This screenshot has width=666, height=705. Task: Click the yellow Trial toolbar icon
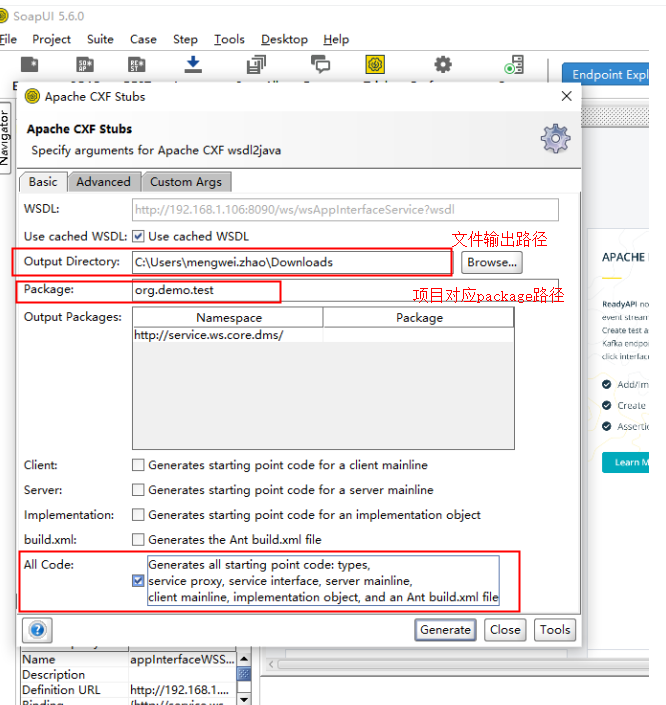[375, 65]
